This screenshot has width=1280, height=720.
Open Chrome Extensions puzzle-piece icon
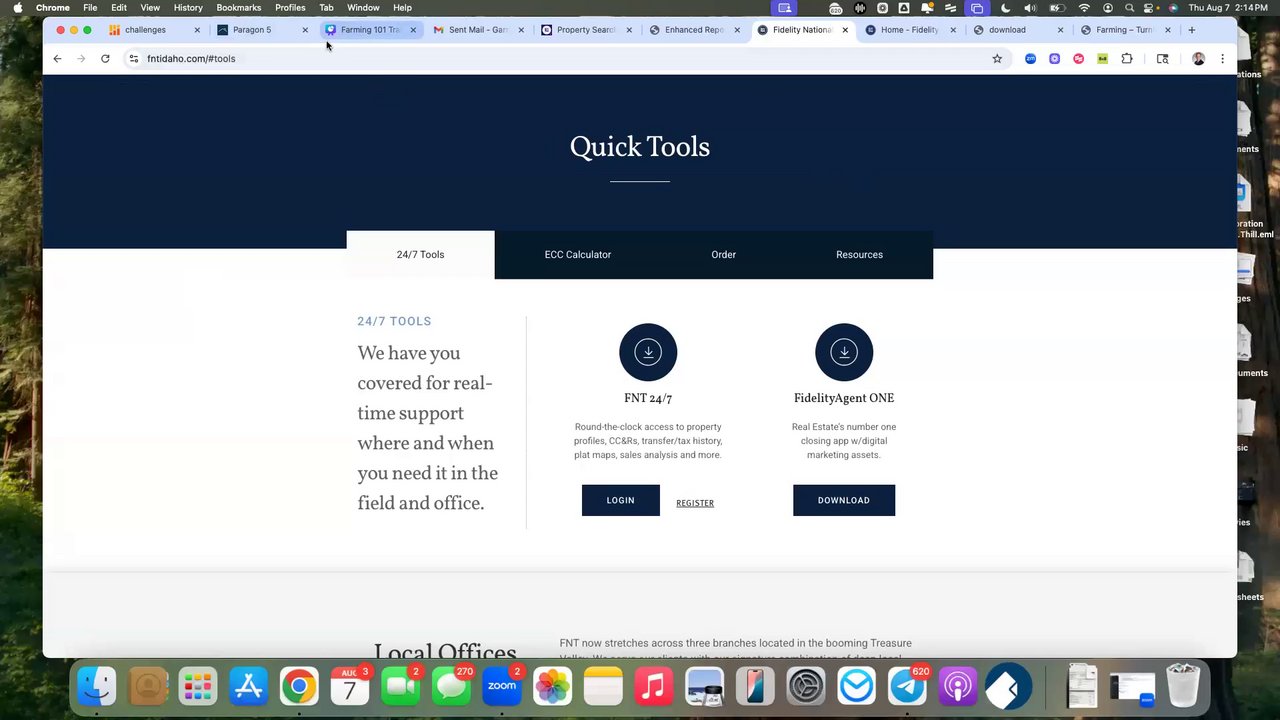pyautogui.click(x=1127, y=59)
